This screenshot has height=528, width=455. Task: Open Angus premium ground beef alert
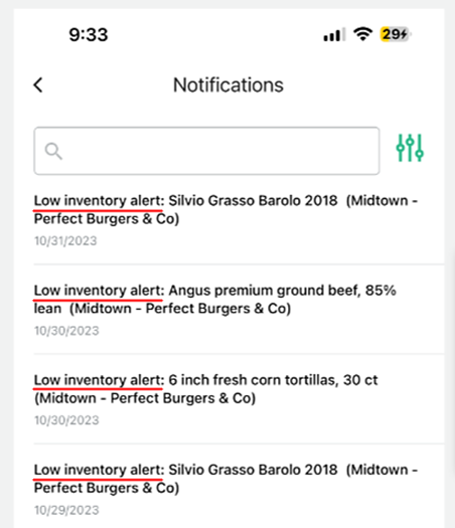pyautogui.click(x=226, y=310)
